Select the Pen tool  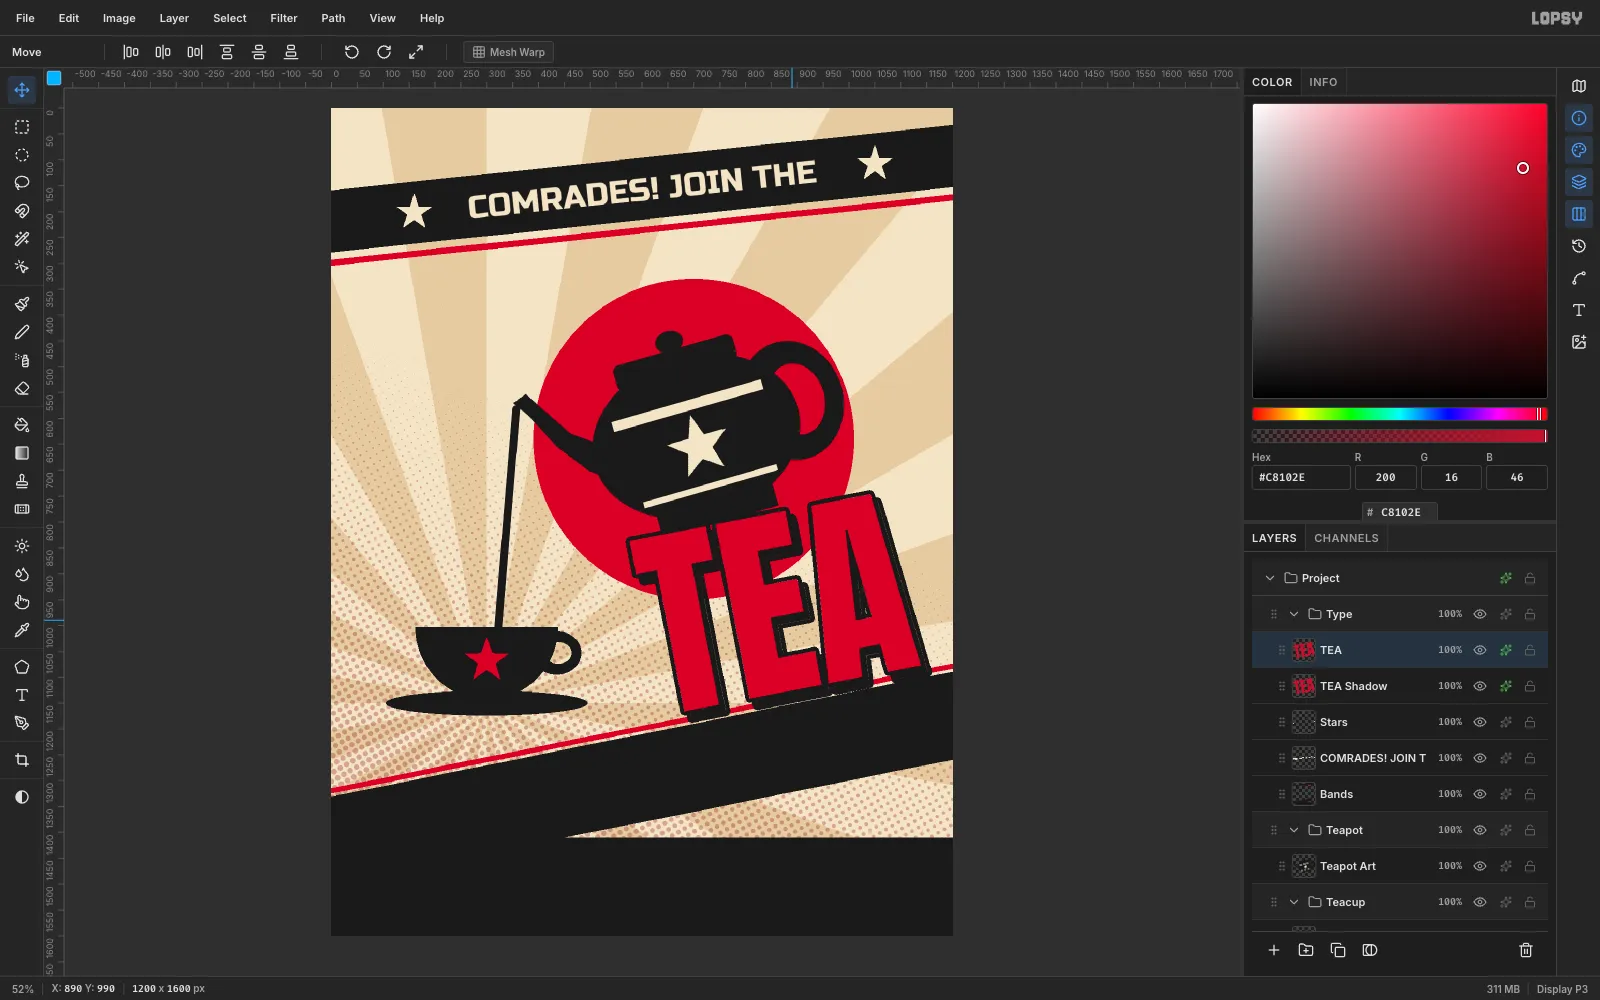[22, 723]
